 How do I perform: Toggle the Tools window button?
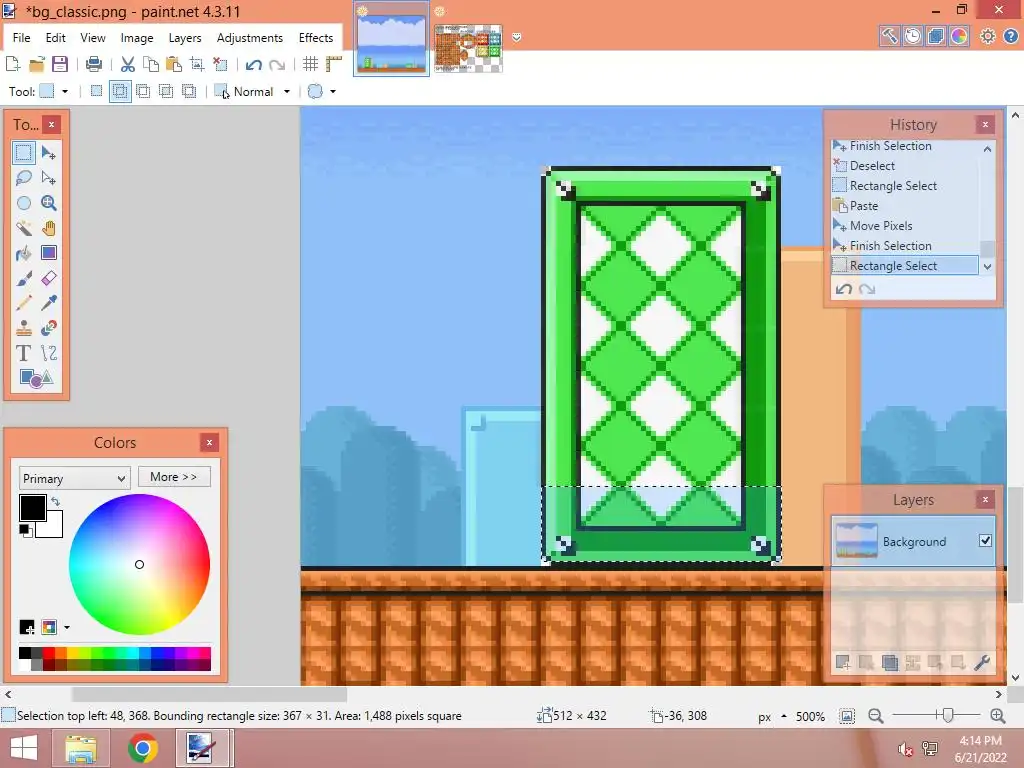(x=889, y=36)
